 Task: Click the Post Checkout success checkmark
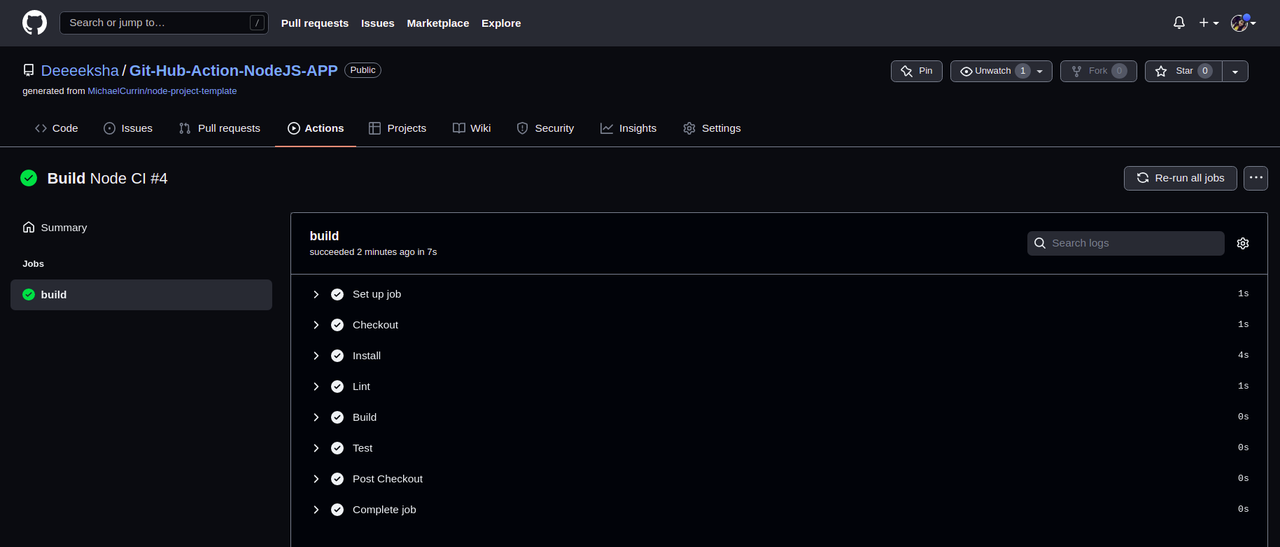(x=337, y=479)
